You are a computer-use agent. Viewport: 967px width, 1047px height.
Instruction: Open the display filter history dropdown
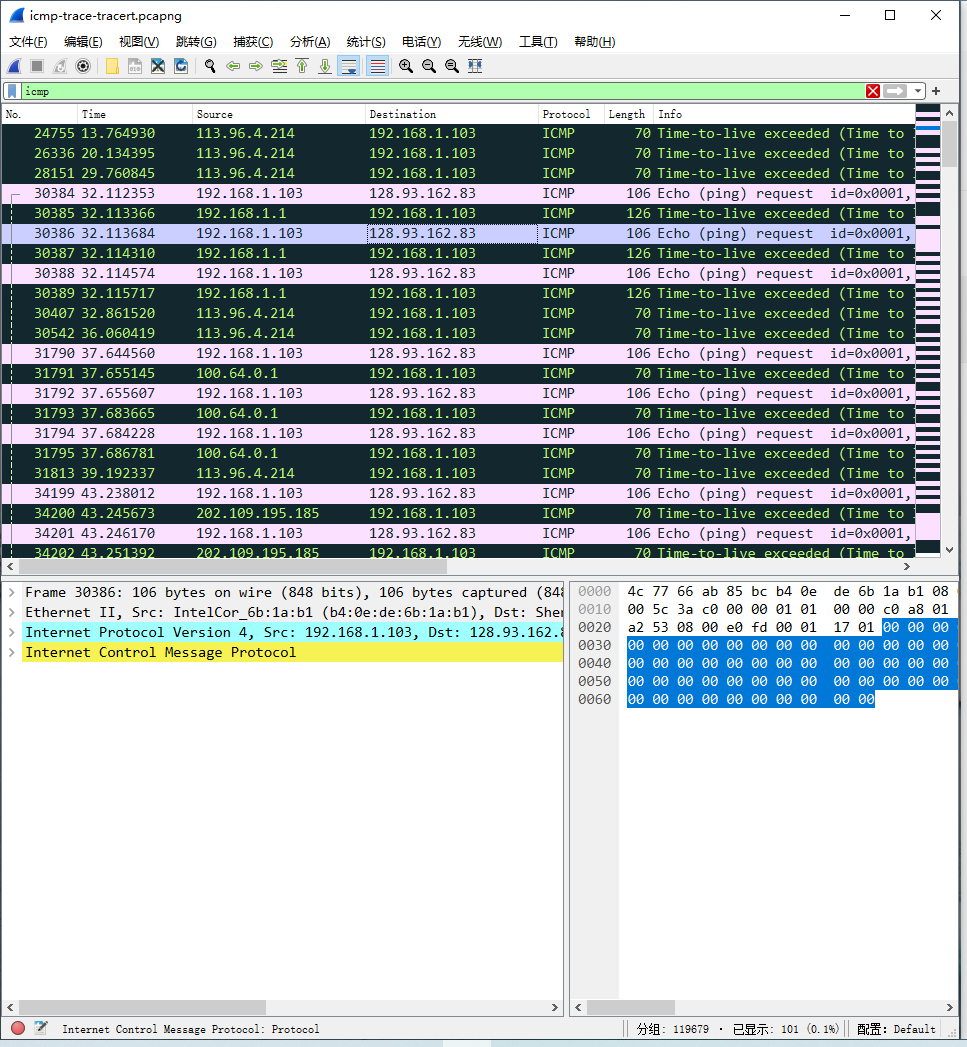(x=917, y=91)
